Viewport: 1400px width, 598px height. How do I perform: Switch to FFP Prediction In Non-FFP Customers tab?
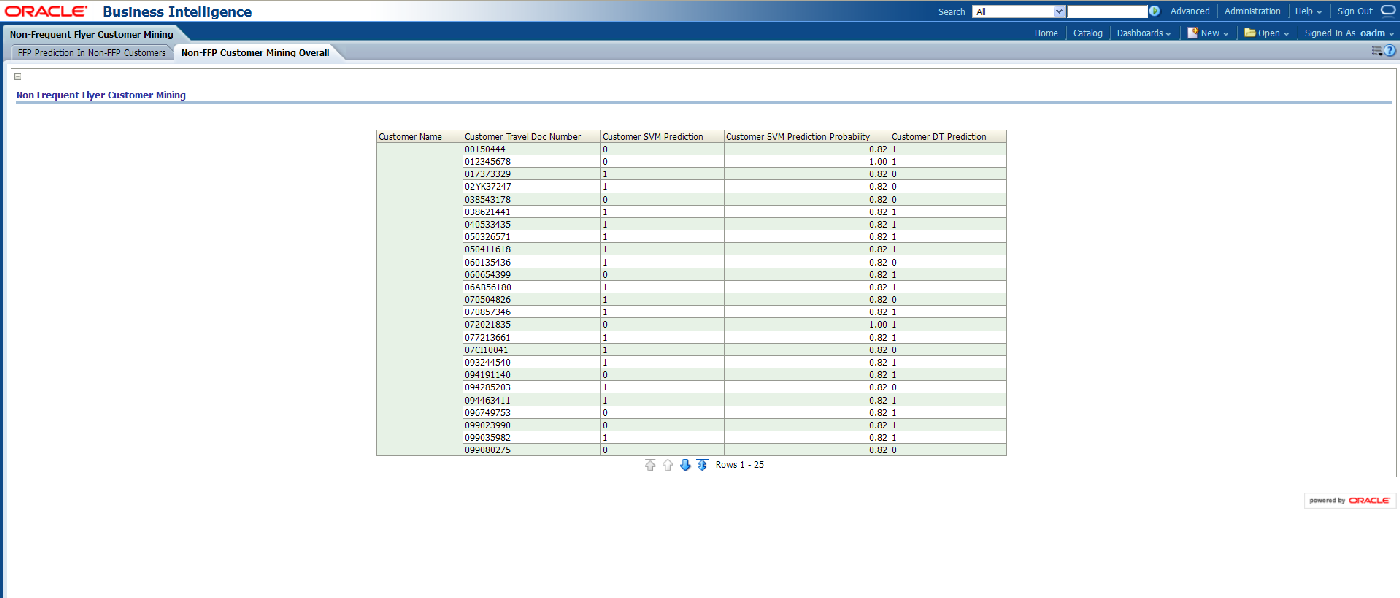[x=91, y=52]
